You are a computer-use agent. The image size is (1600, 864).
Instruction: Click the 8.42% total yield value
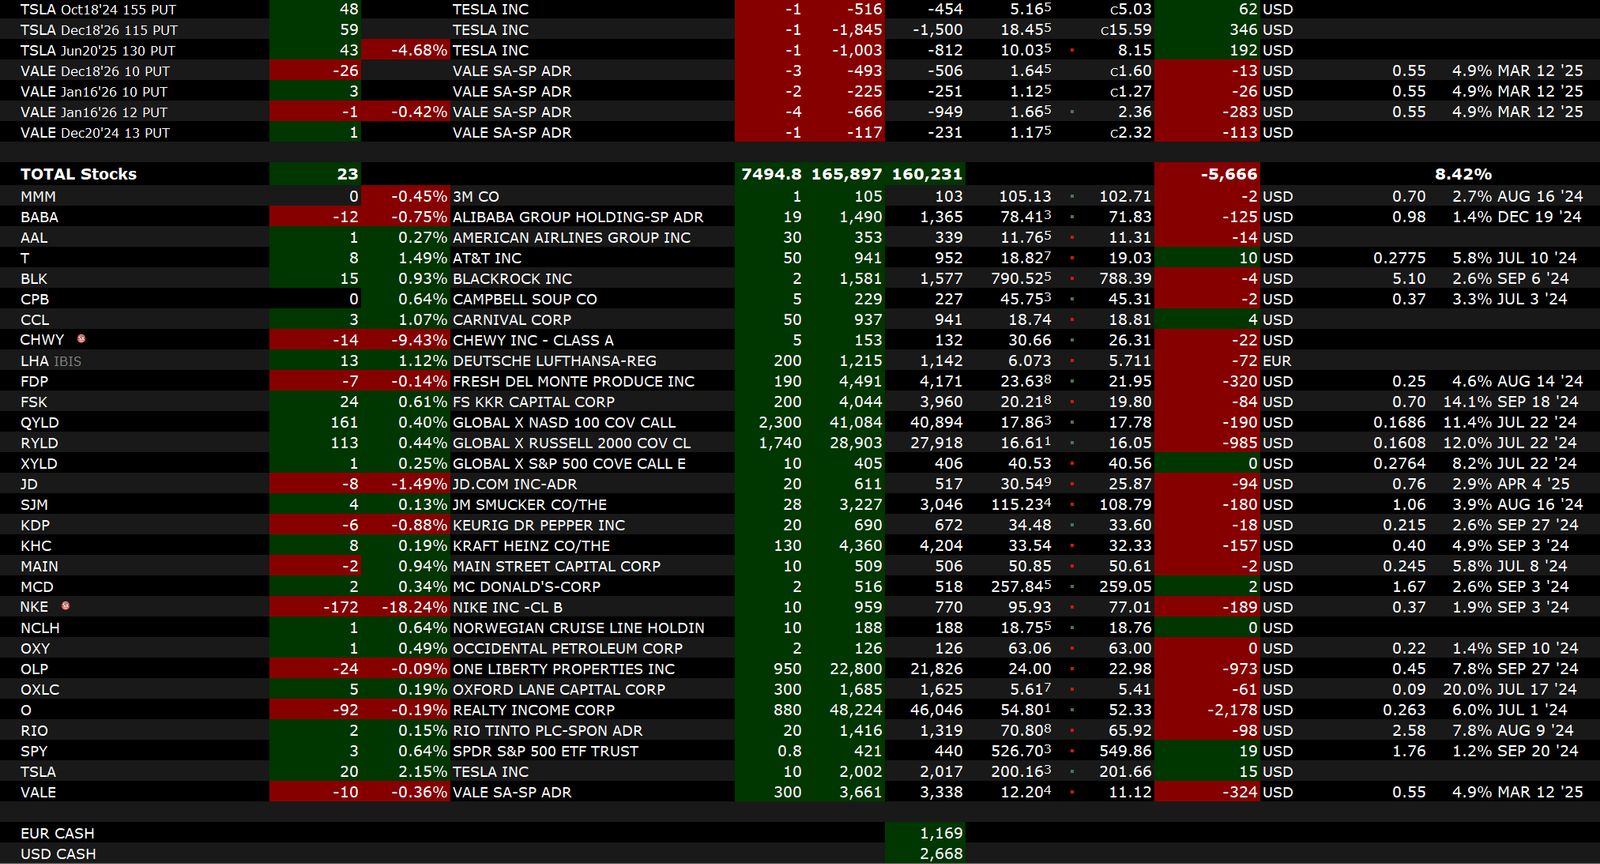(1463, 174)
